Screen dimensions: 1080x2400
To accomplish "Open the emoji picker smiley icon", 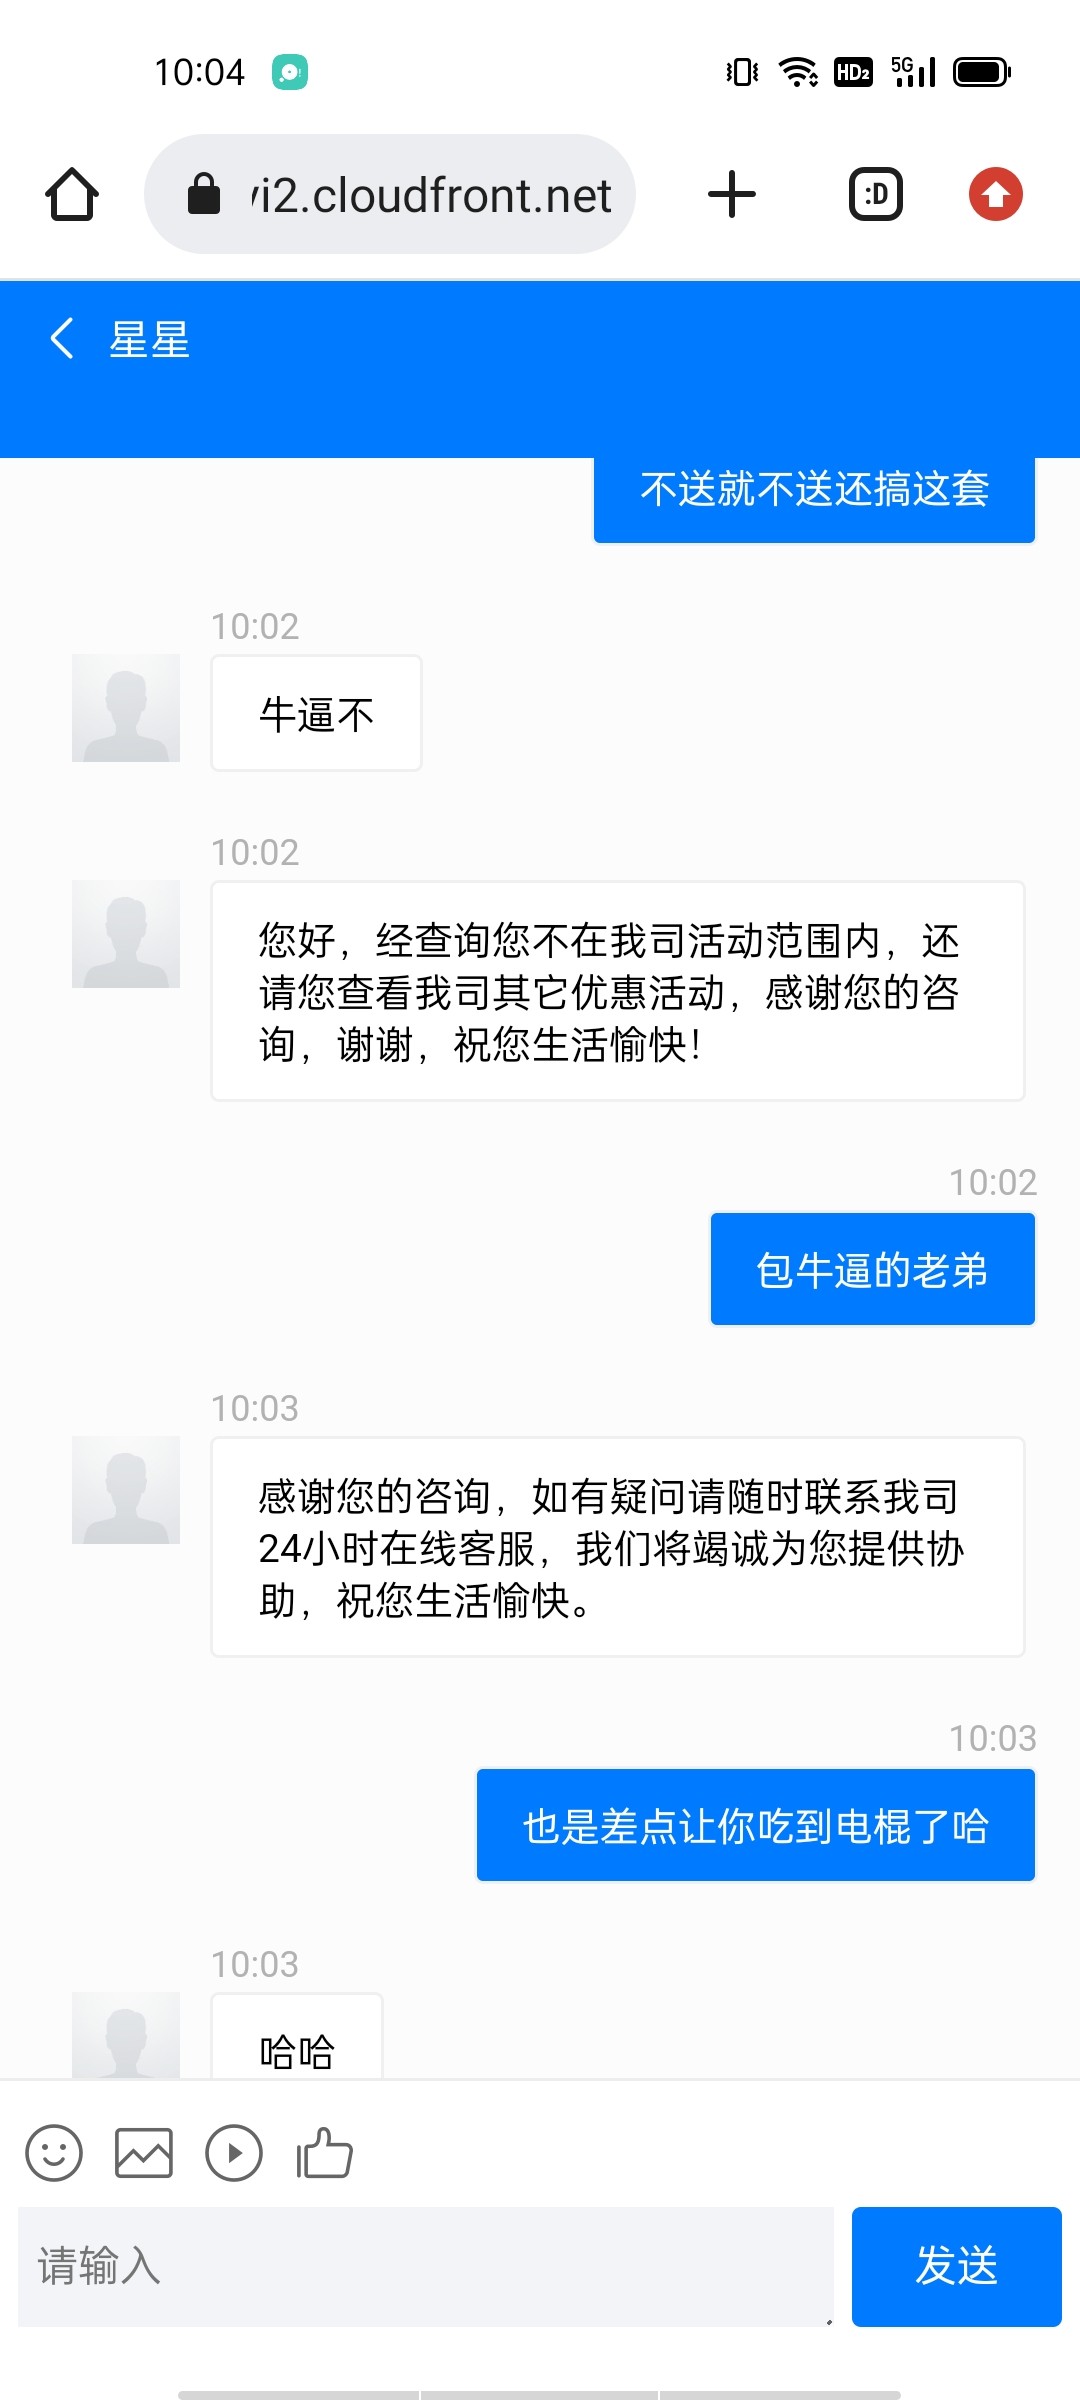I will tap(54, 2152).
